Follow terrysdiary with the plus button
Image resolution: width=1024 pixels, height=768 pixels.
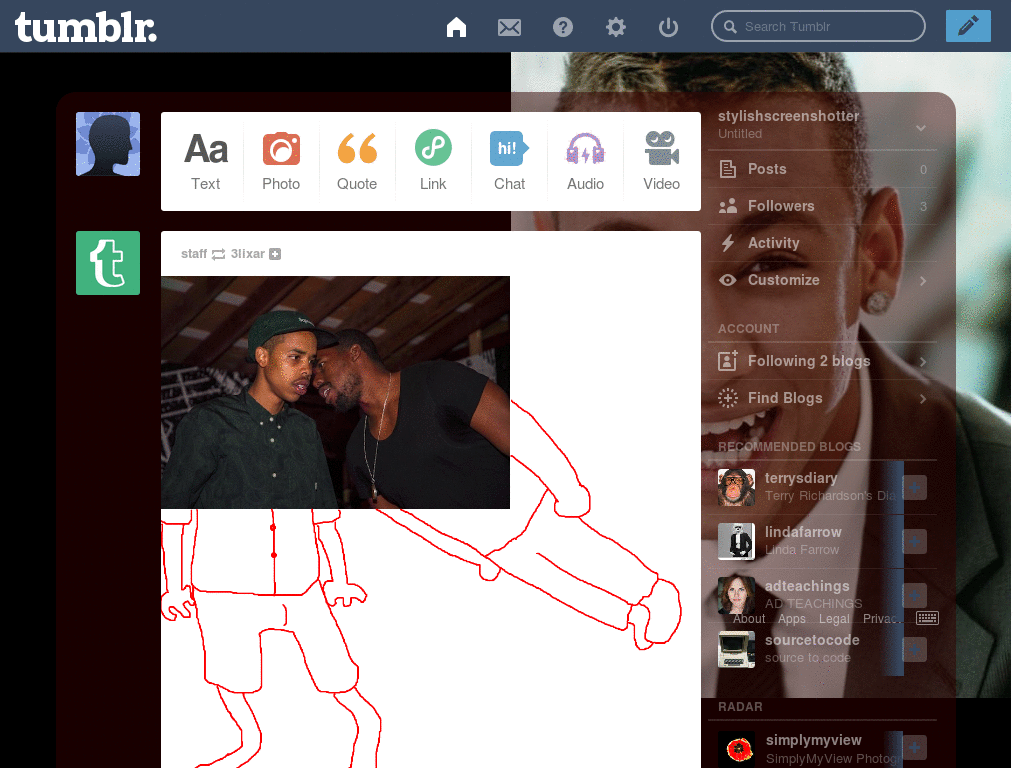pyautogui.click(x=914, y=487)
